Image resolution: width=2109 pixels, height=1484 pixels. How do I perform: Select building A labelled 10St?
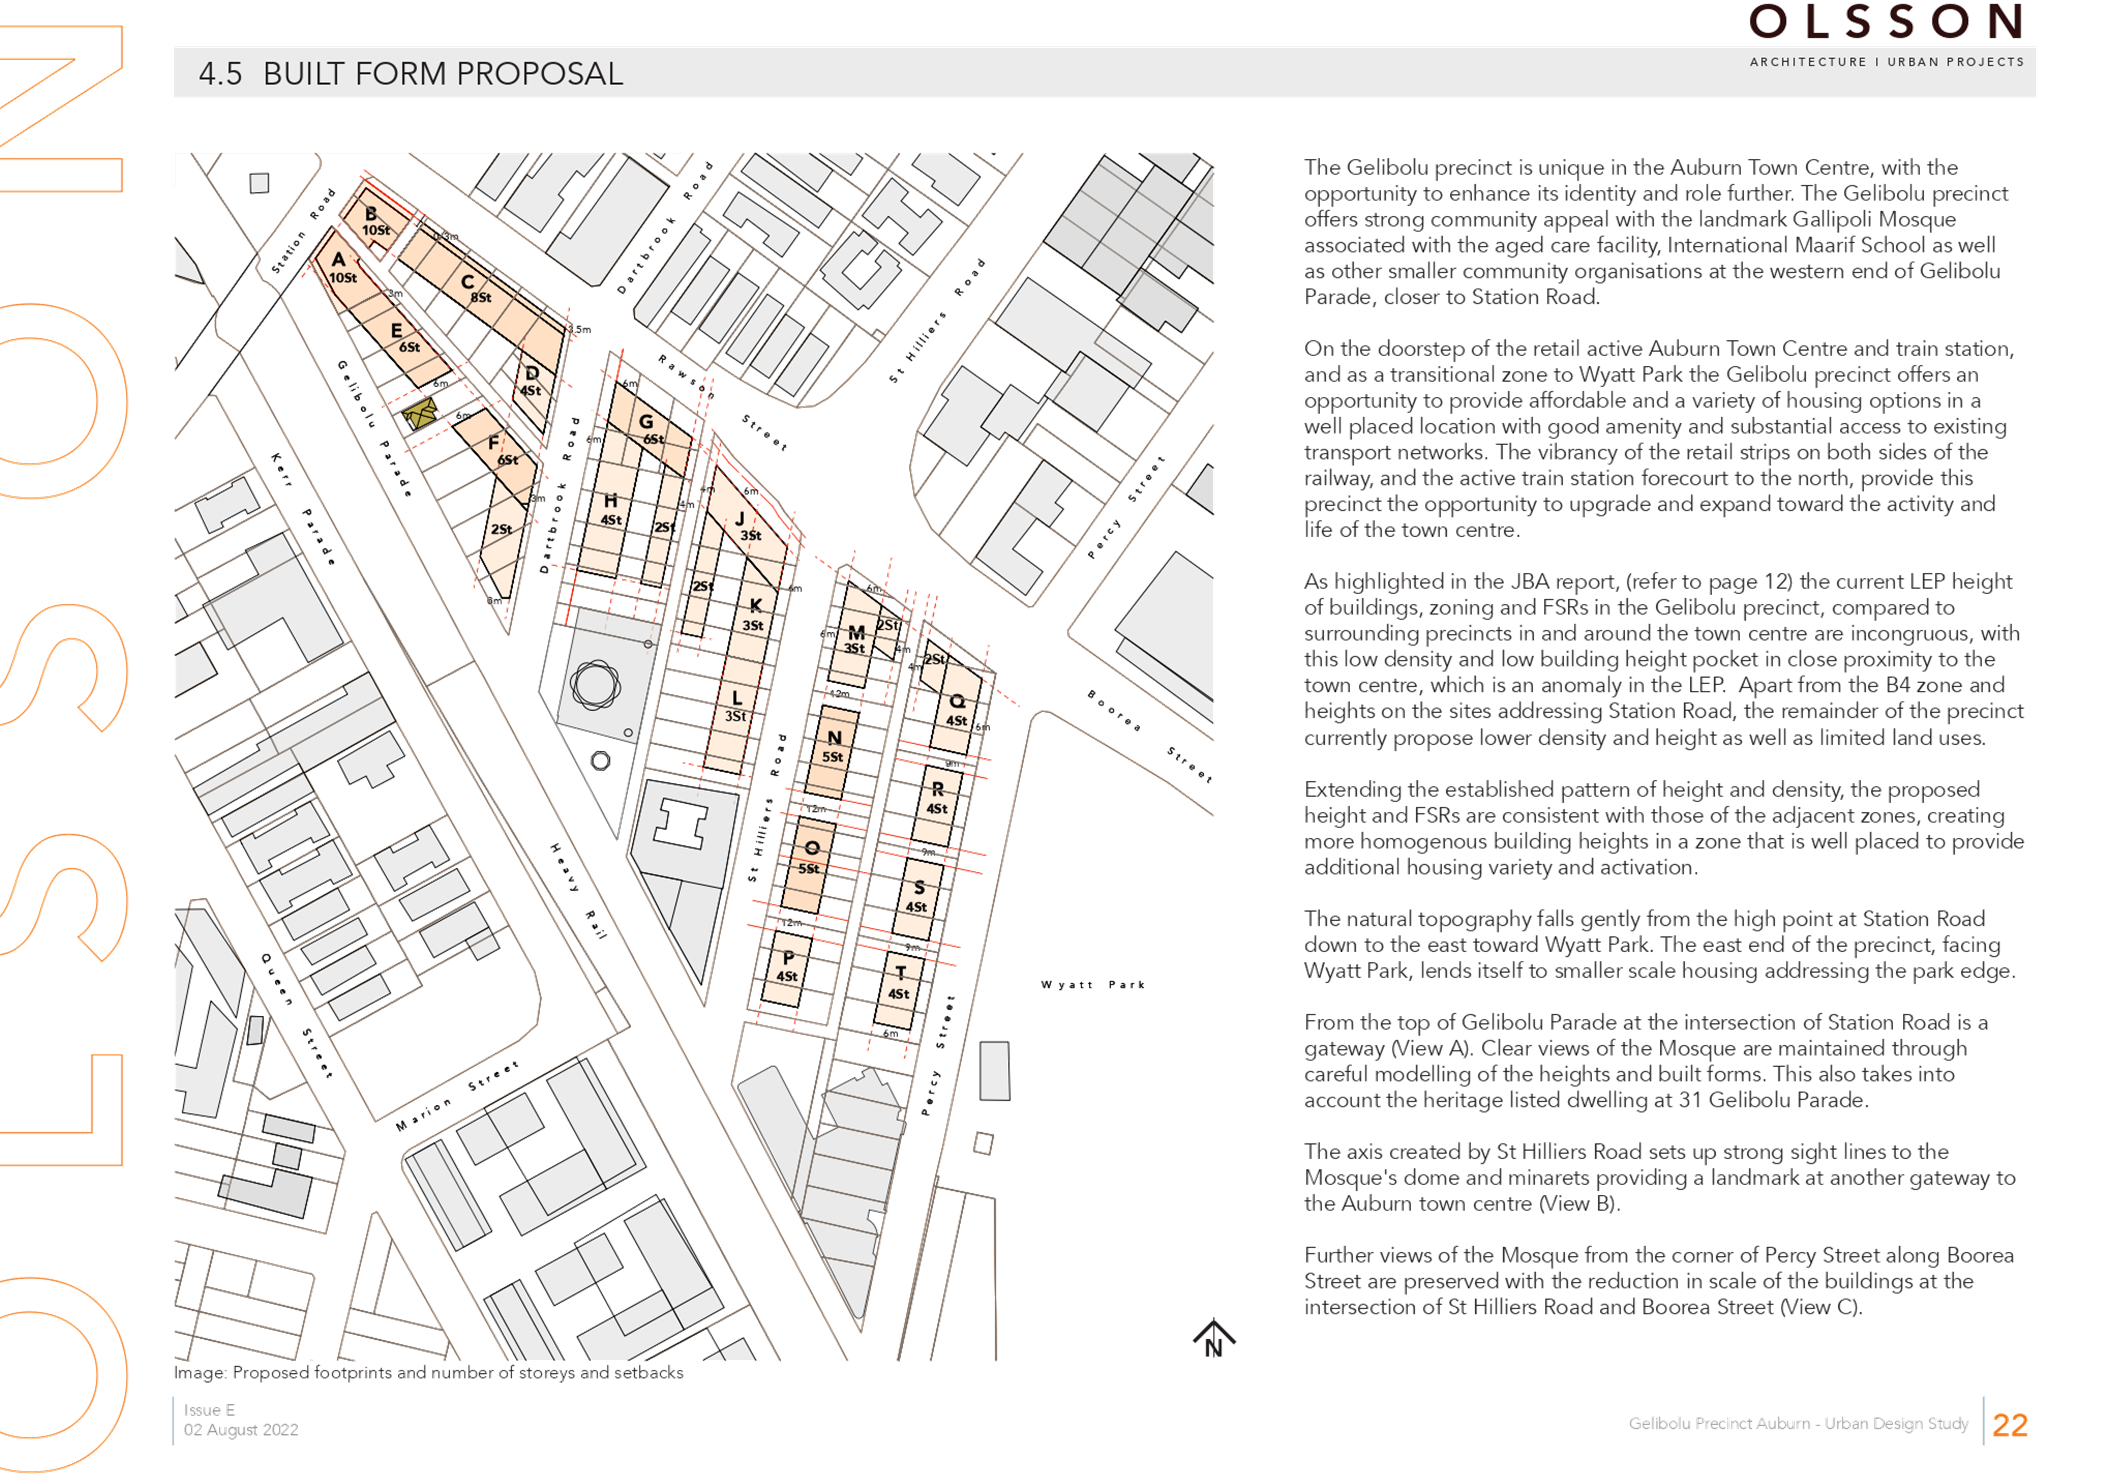click(x=340, y=268)
